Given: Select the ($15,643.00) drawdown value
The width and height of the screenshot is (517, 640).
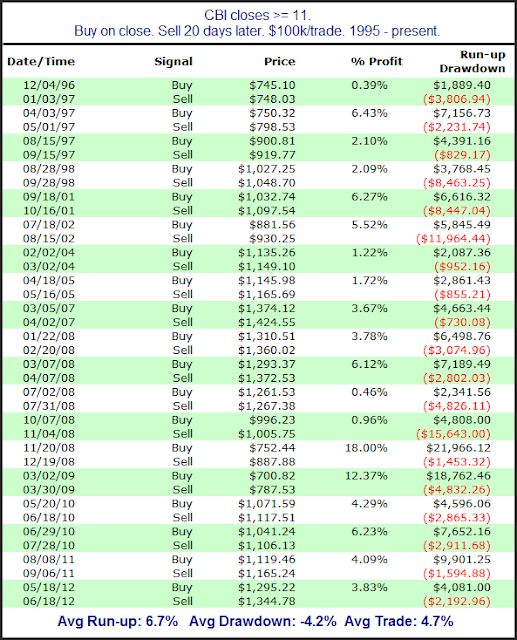Looking at the screenshot, I should 453,434.
